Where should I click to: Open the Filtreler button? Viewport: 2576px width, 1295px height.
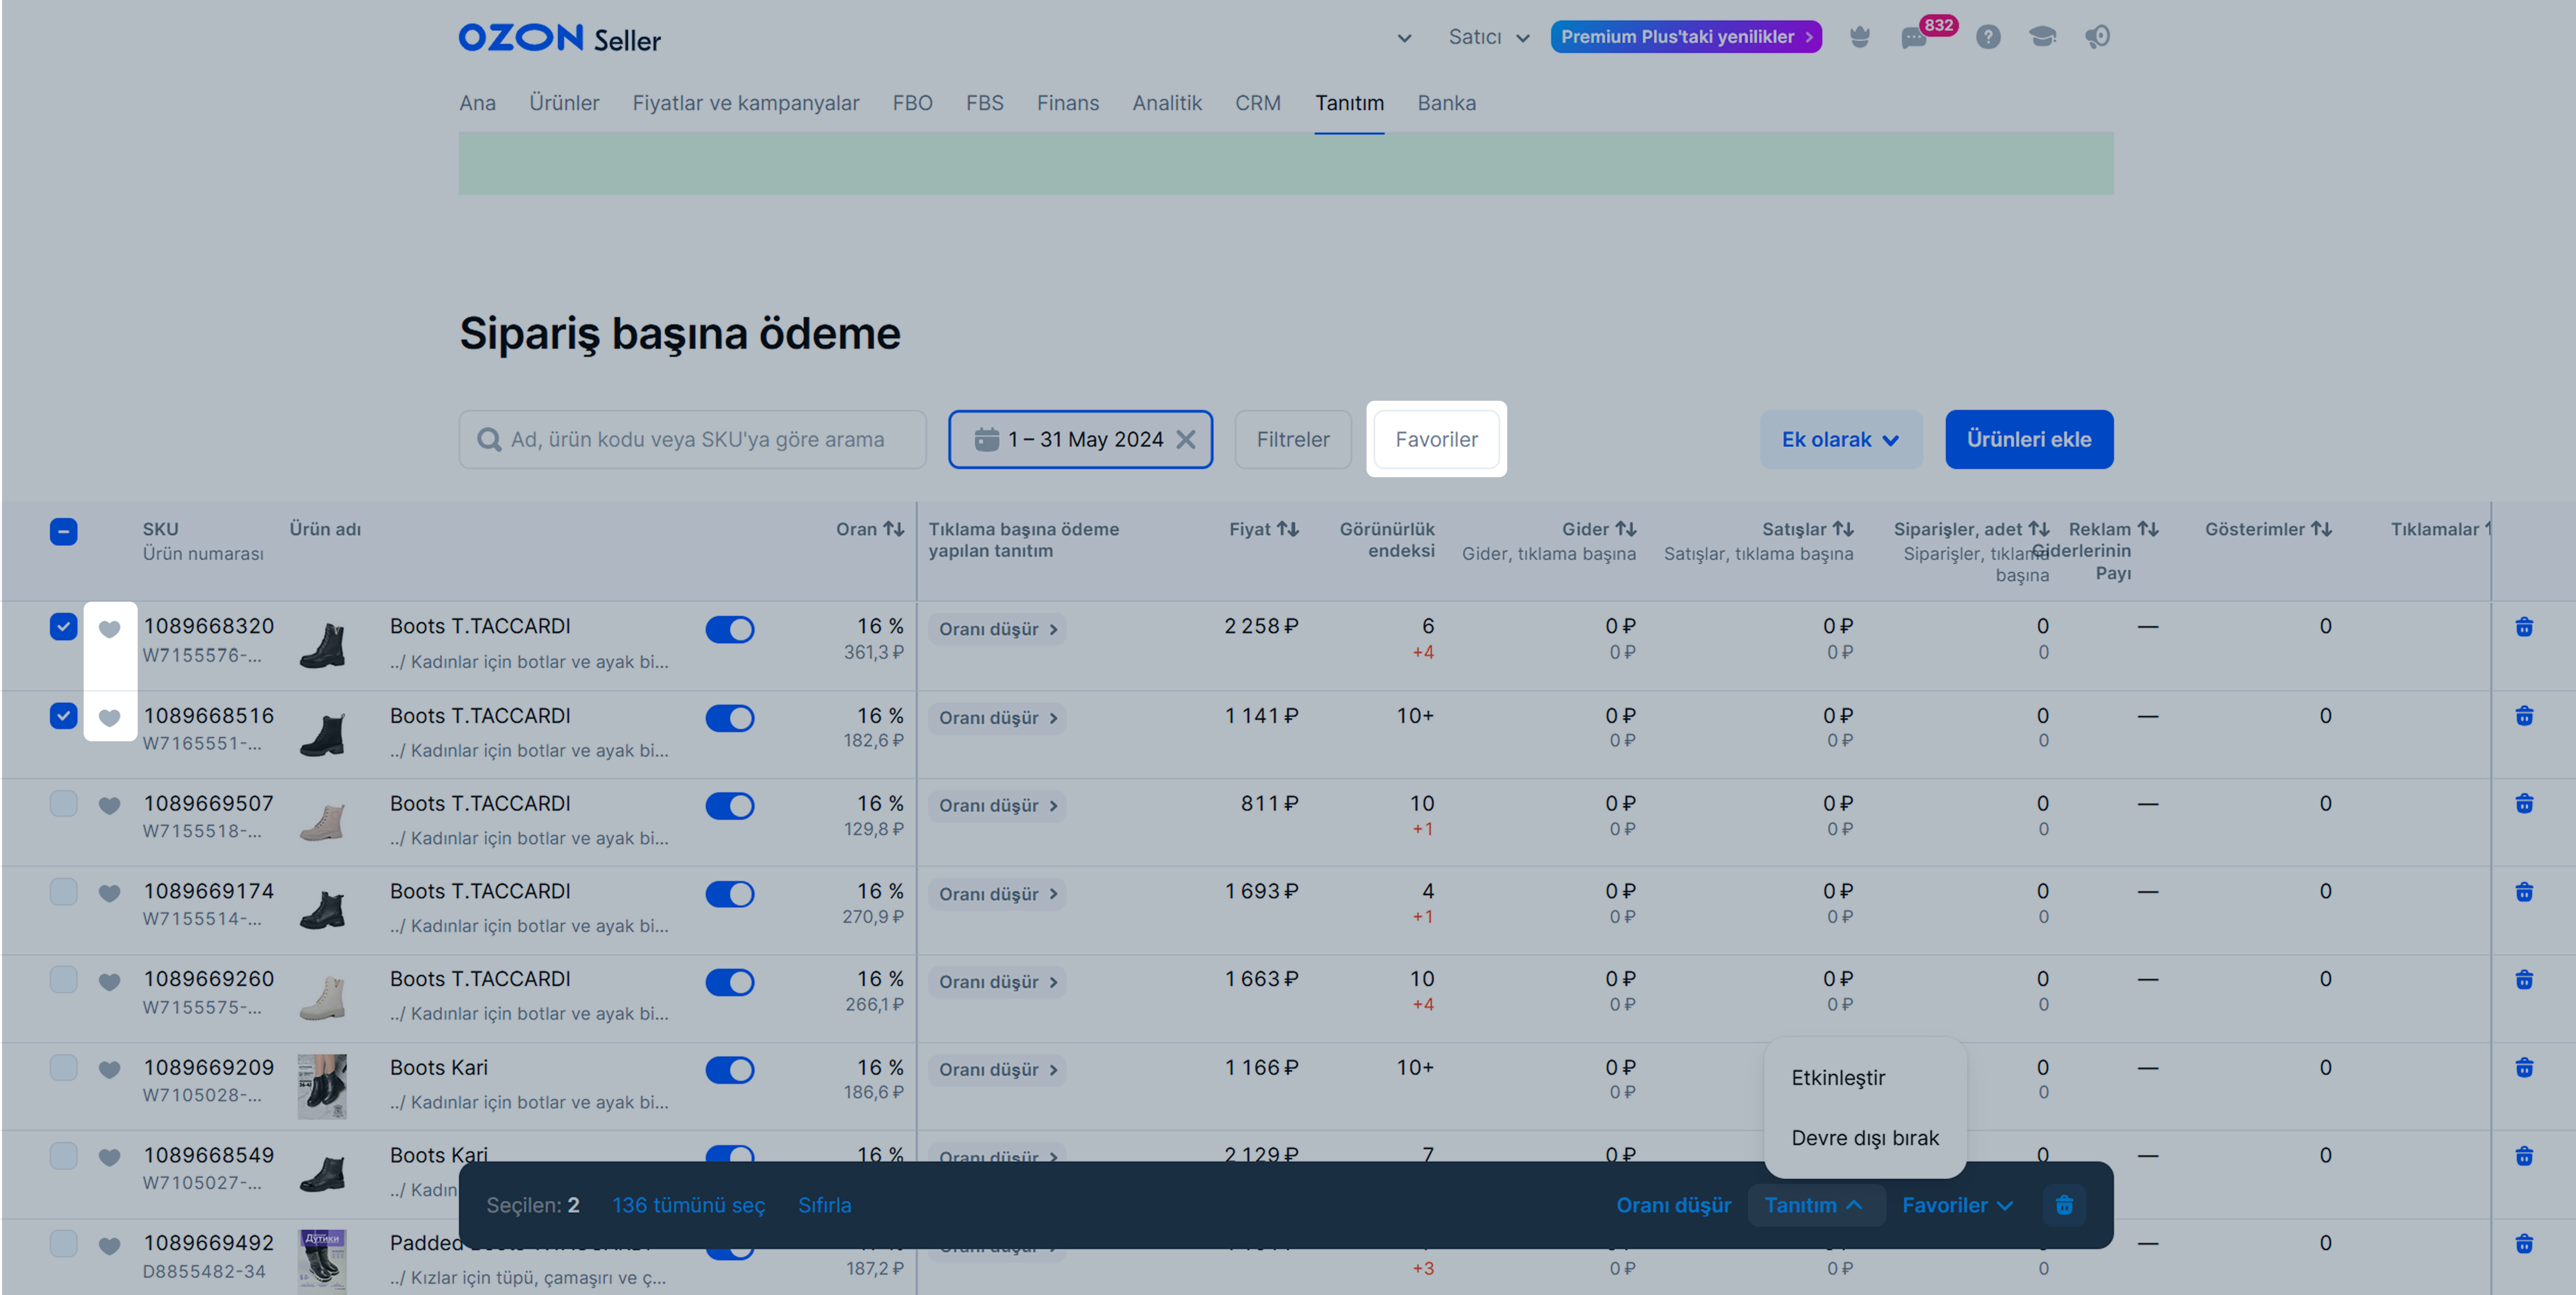click(x=1293, y=440)
